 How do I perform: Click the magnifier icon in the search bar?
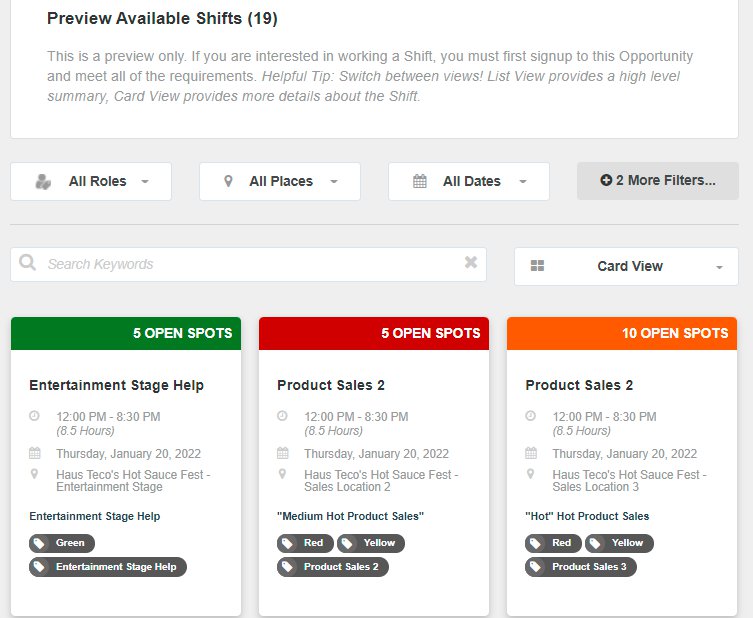[27, 263]
